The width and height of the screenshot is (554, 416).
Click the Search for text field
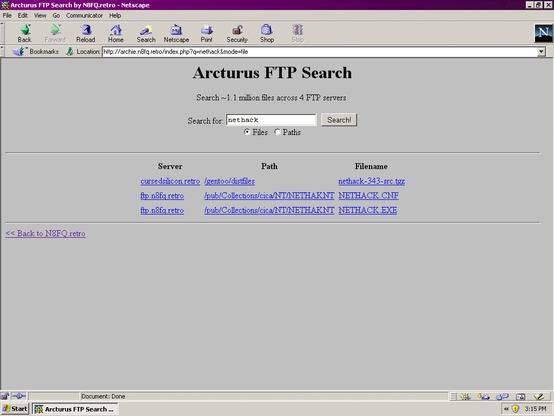271,120
